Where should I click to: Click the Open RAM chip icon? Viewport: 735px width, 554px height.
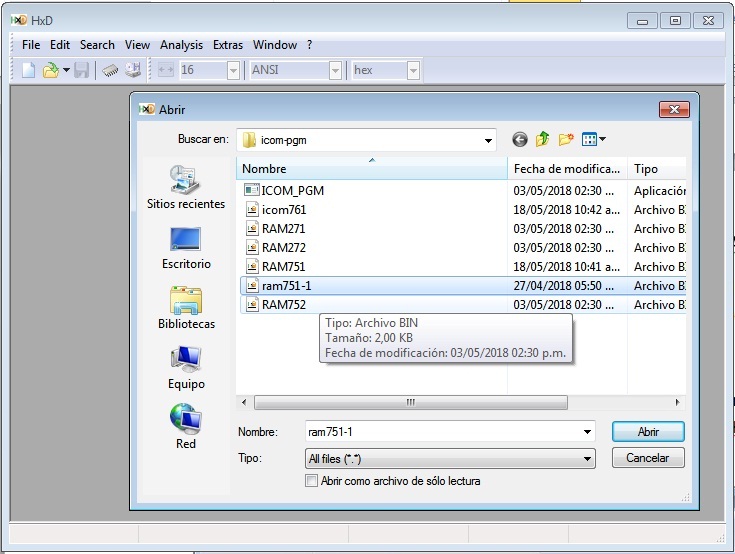(110, 70)
